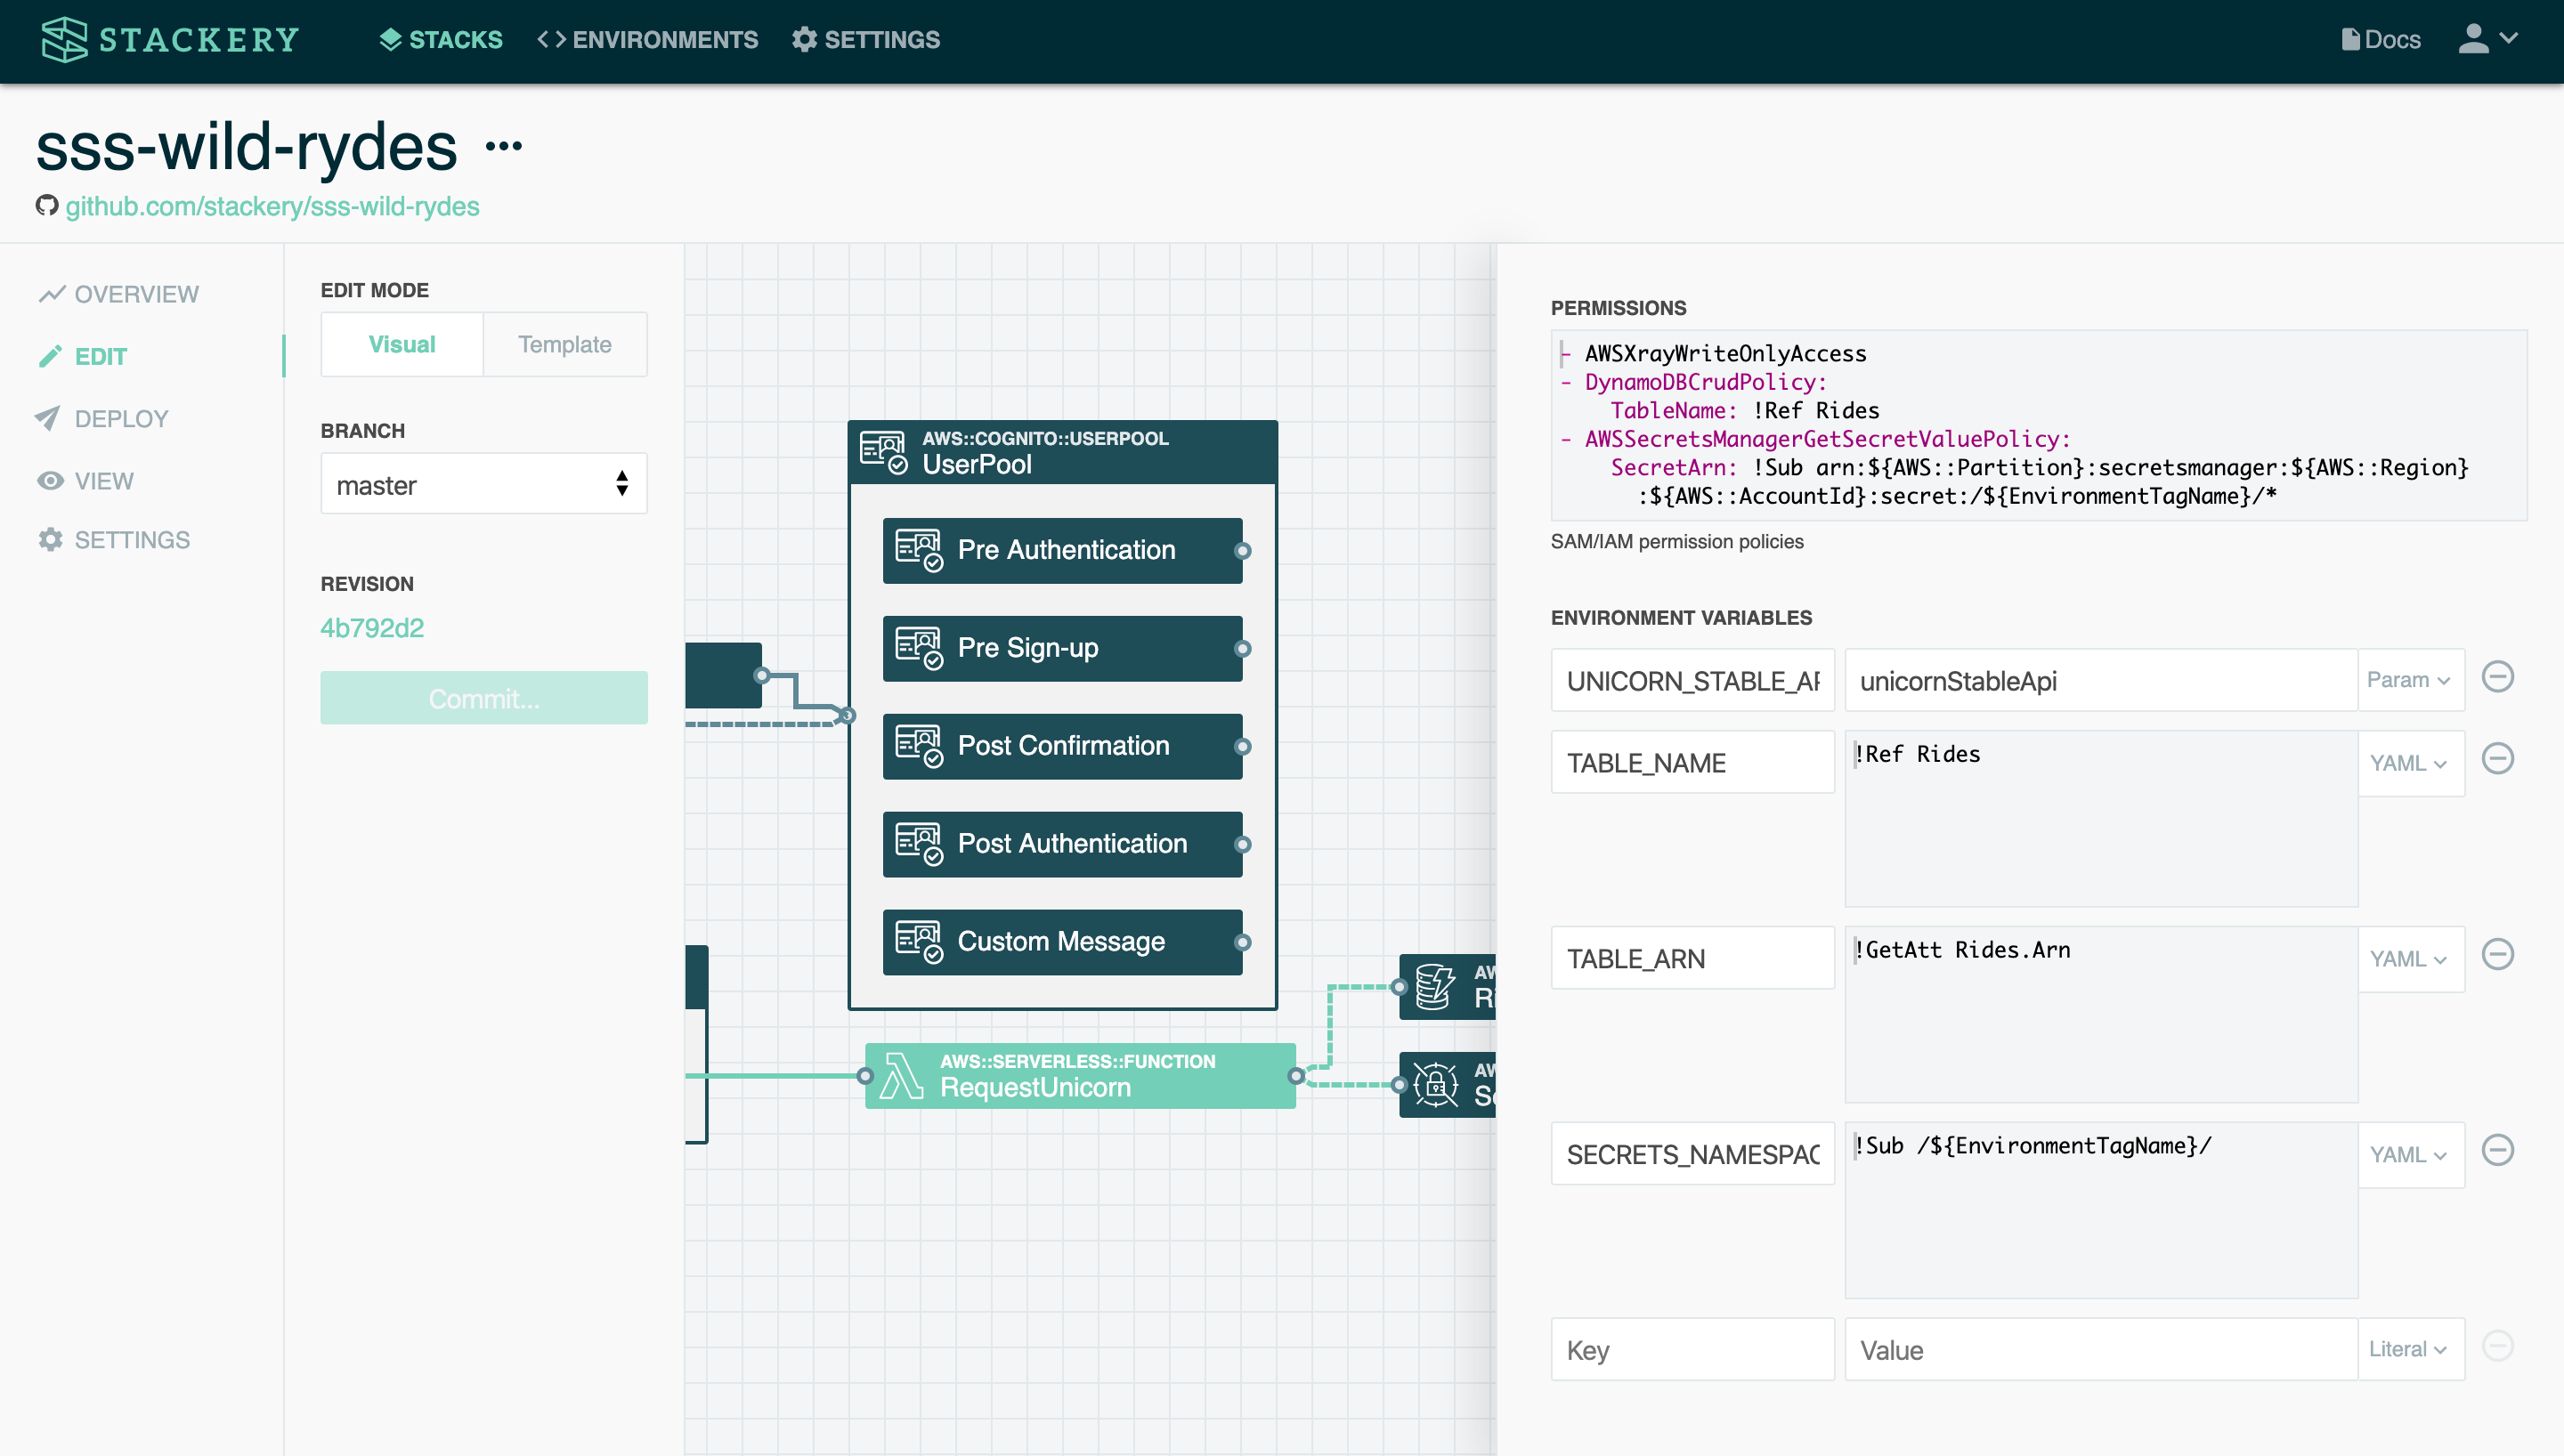Click RequestUnicorn input port

(x=865, y=1076)
